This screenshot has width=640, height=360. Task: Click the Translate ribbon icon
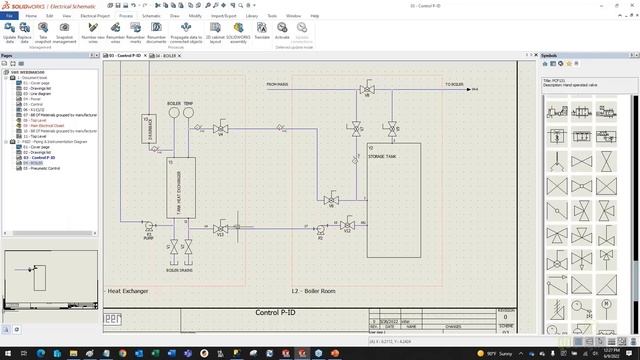pos(262,31)
